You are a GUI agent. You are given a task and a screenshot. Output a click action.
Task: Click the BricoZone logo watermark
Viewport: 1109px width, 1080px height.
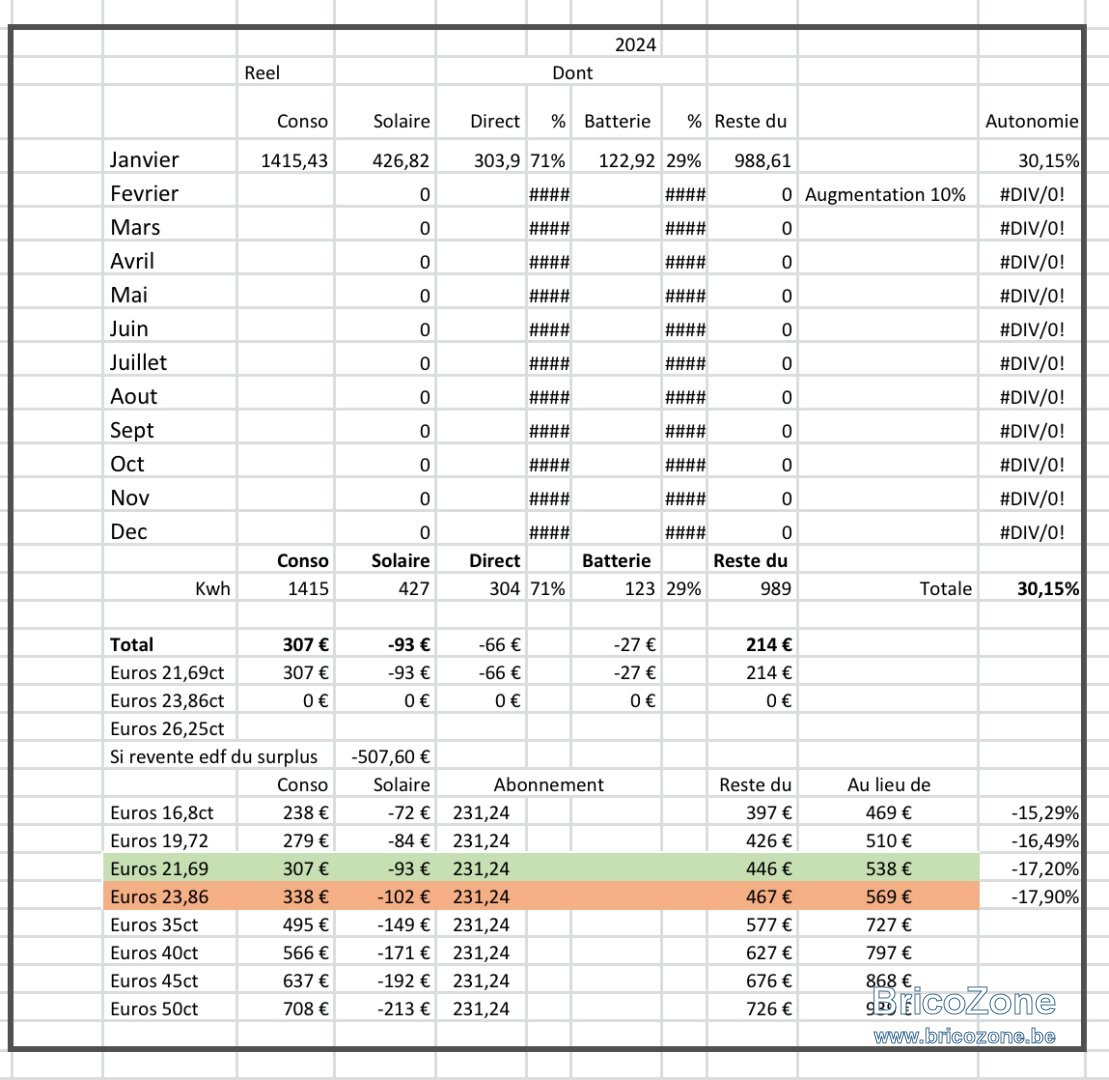coord(963,1001)
